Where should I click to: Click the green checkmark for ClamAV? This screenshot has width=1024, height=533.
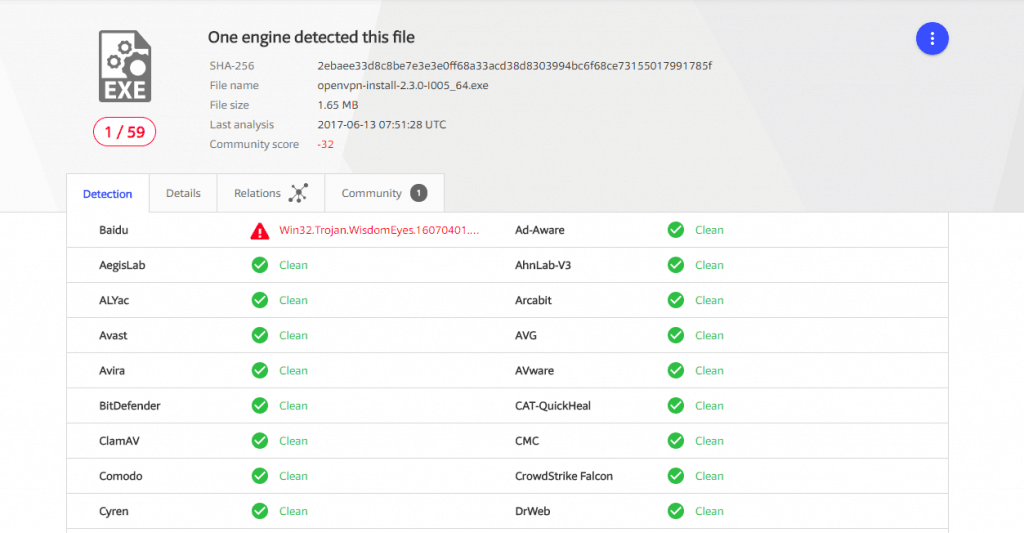[260, 442]
